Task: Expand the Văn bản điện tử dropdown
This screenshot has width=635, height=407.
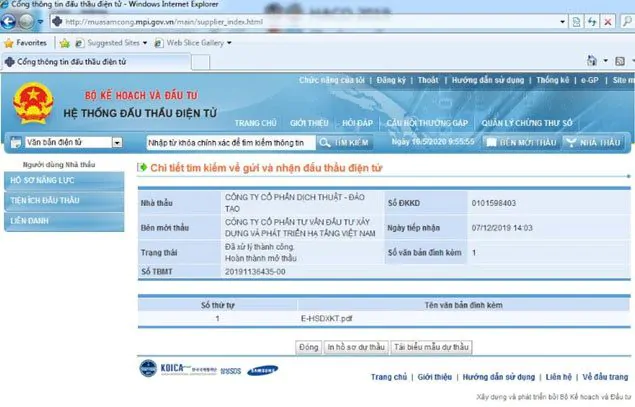Action: [x=116, y=143]
